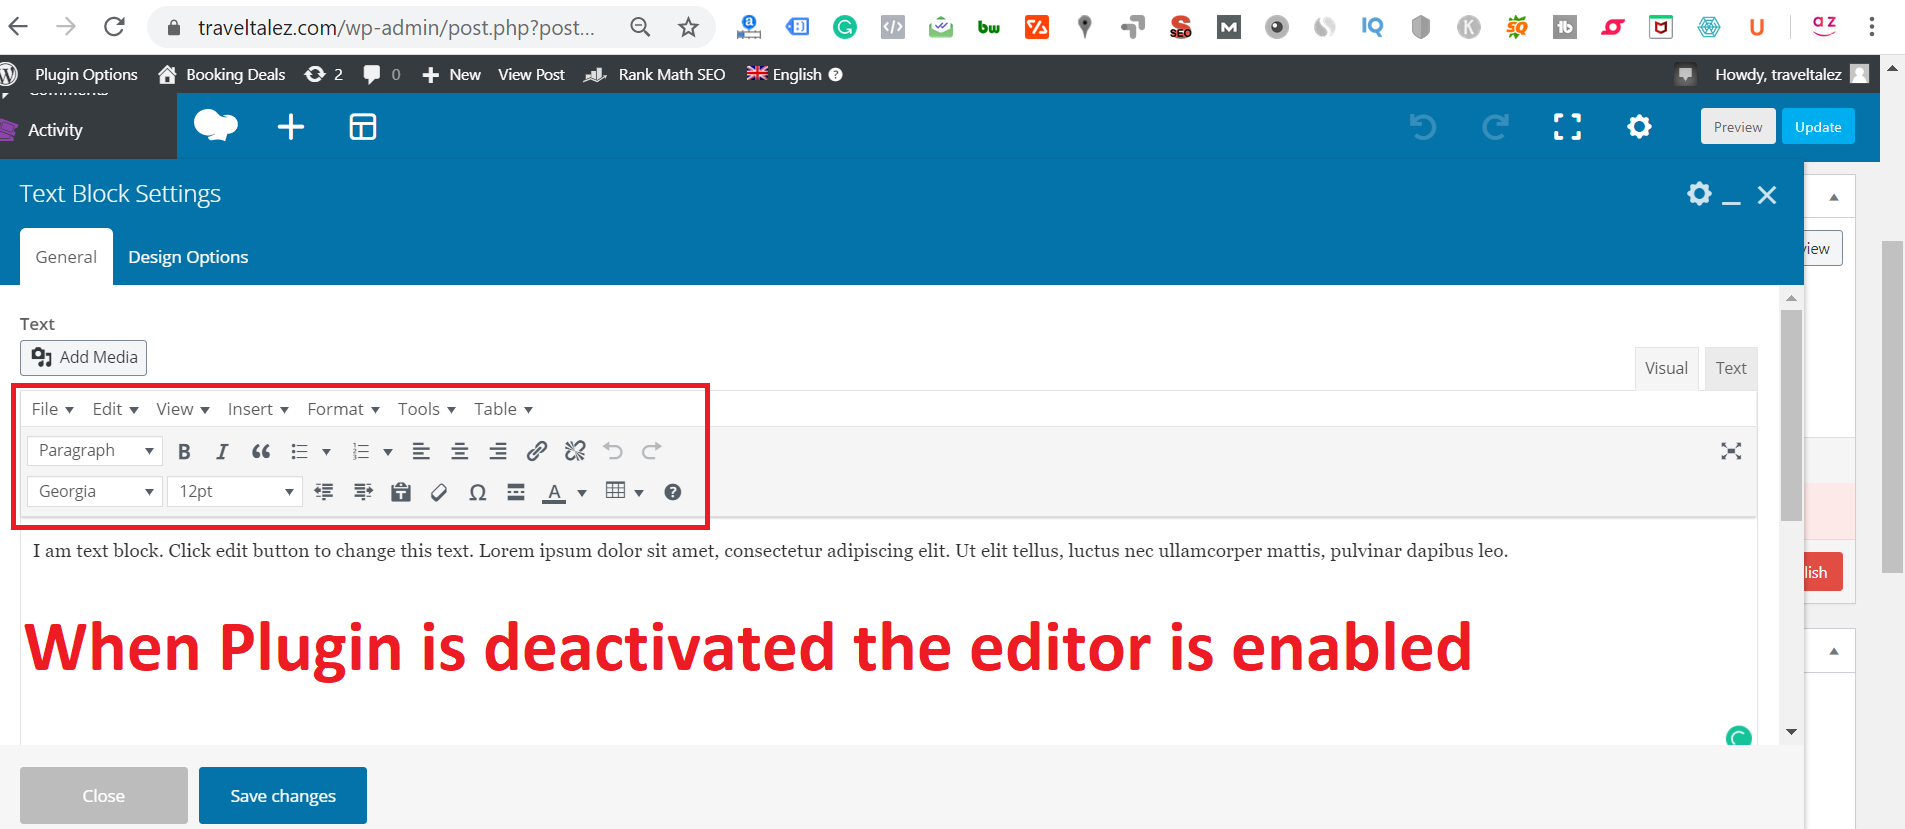
Task: Click the grey Close button
Action: pos(104,796)
